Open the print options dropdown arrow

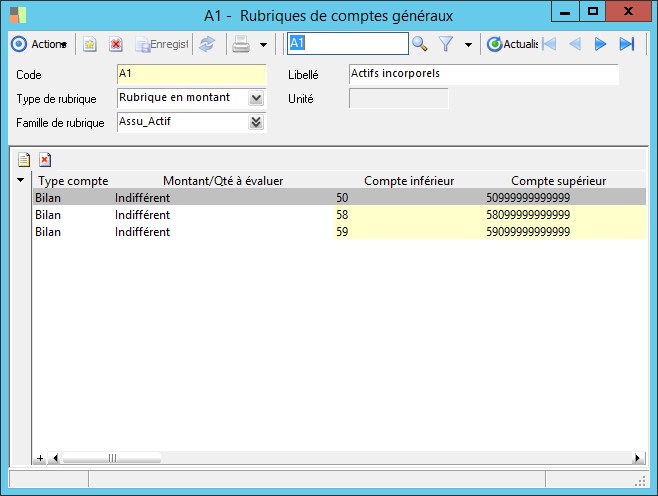(x=263, y=45)
